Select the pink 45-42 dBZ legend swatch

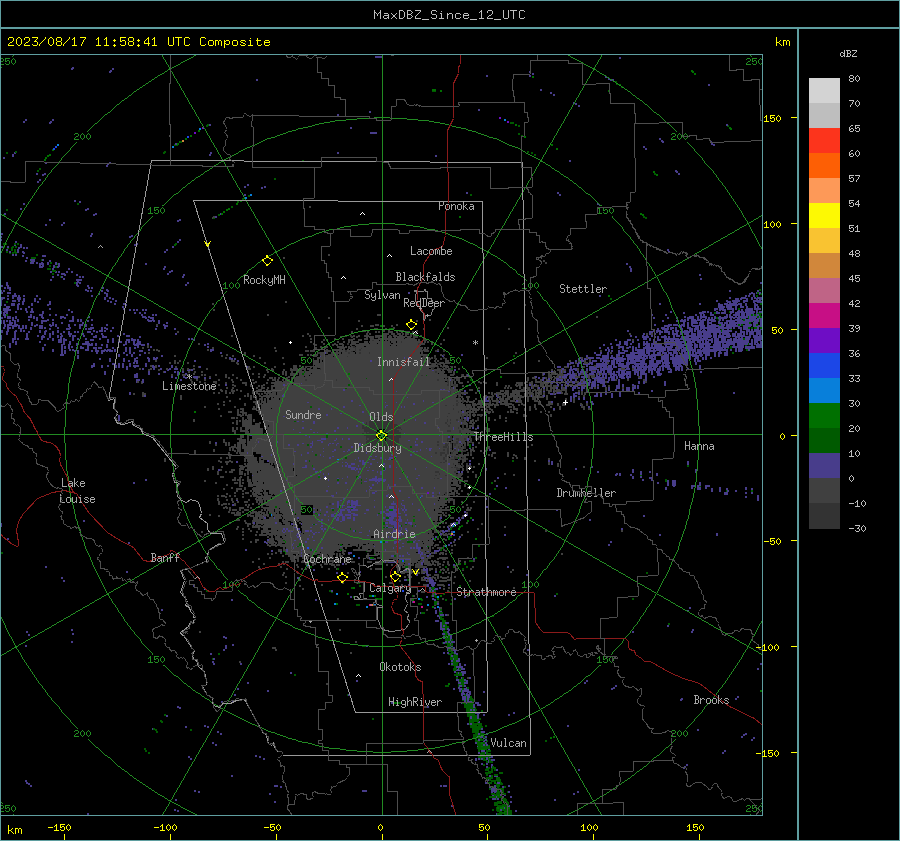point(824,291)
